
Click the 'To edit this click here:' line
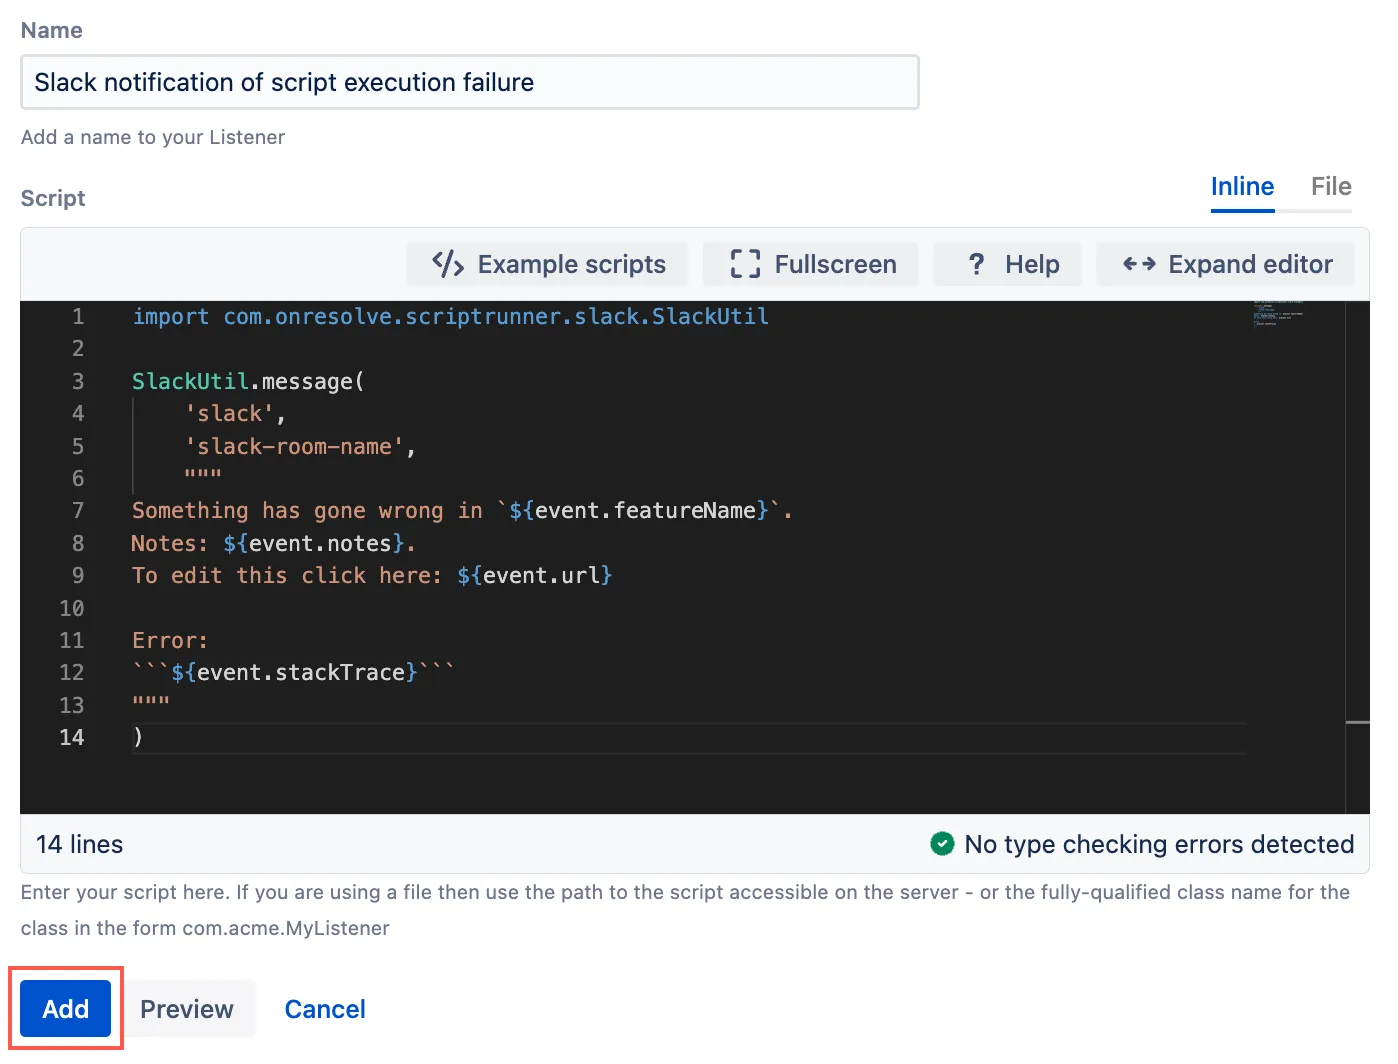(372, 576)
